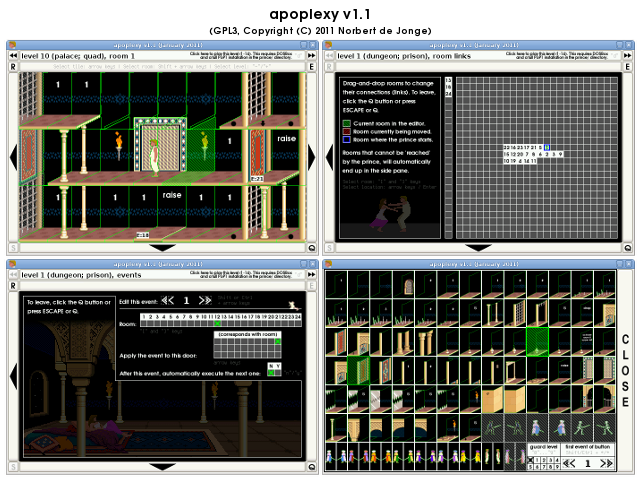The image size is (640, 480).
Task: Select N for auto-execute next event
Action: click(271, 373)
